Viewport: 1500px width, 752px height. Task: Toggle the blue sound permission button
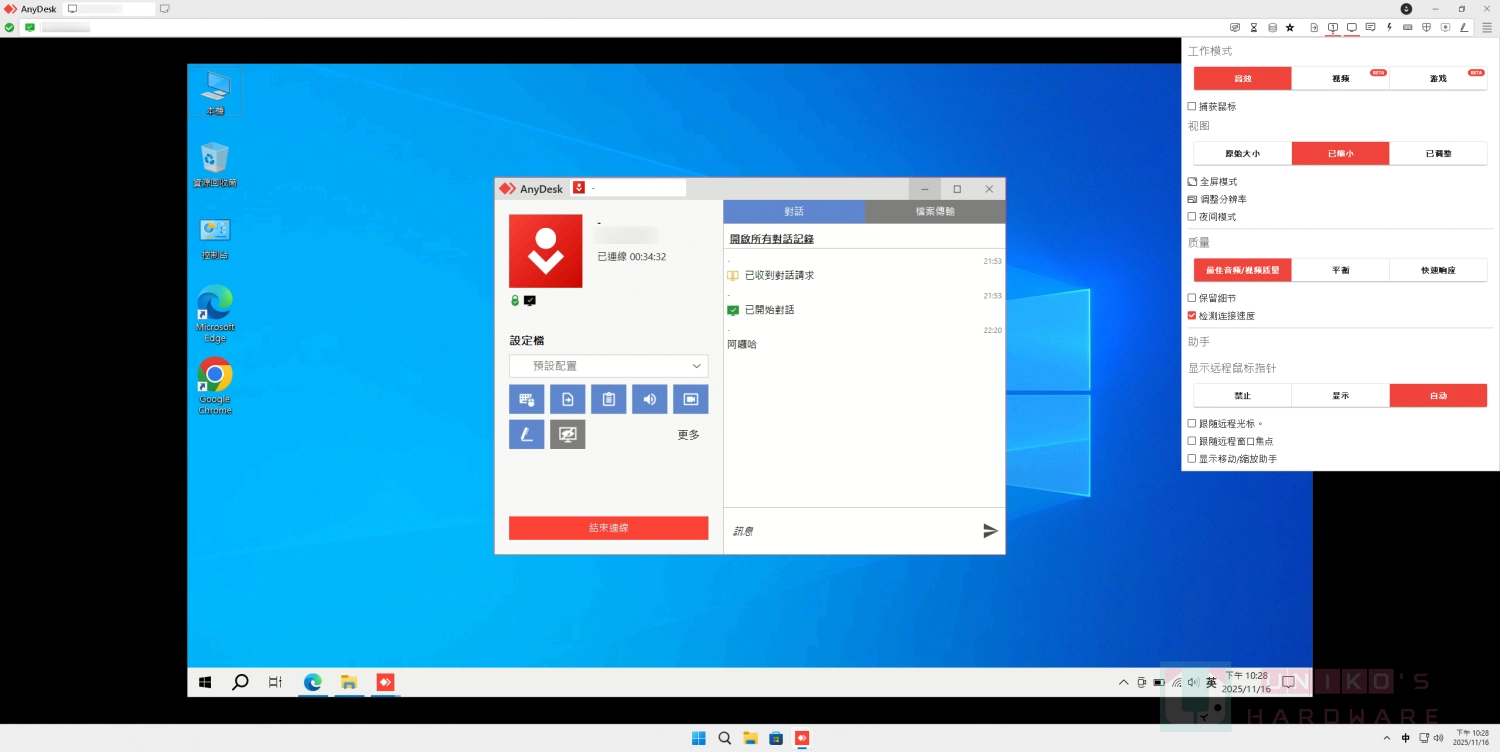click(x=649, y=399)
